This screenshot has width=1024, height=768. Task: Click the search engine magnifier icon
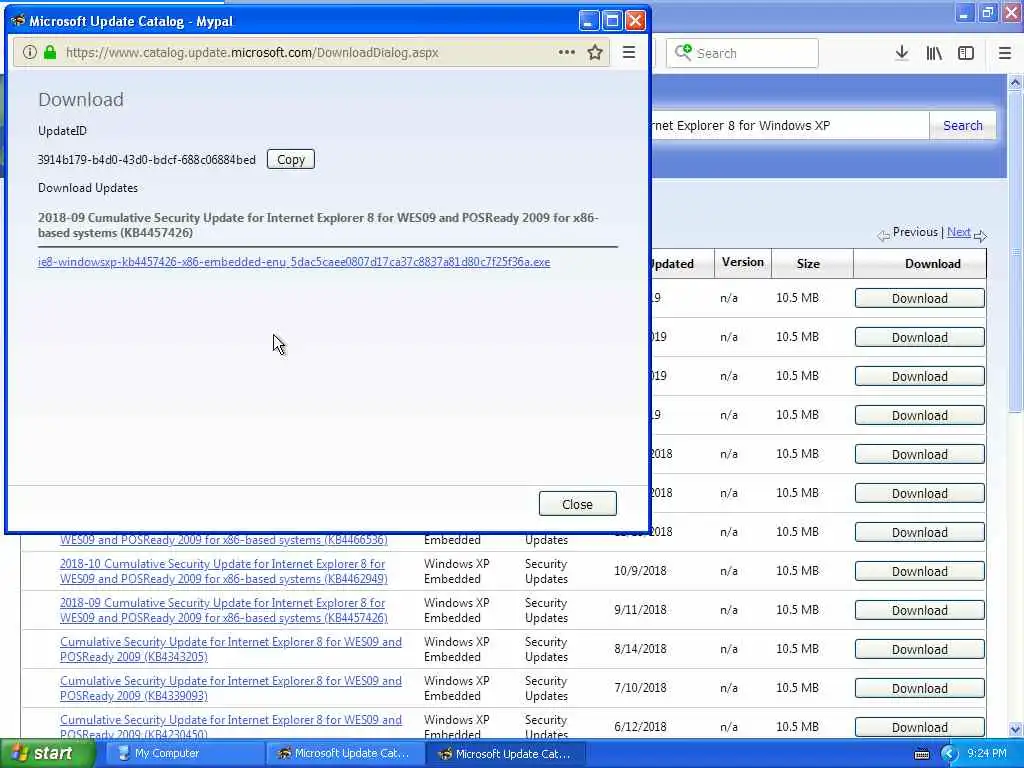tap(682, 52)
